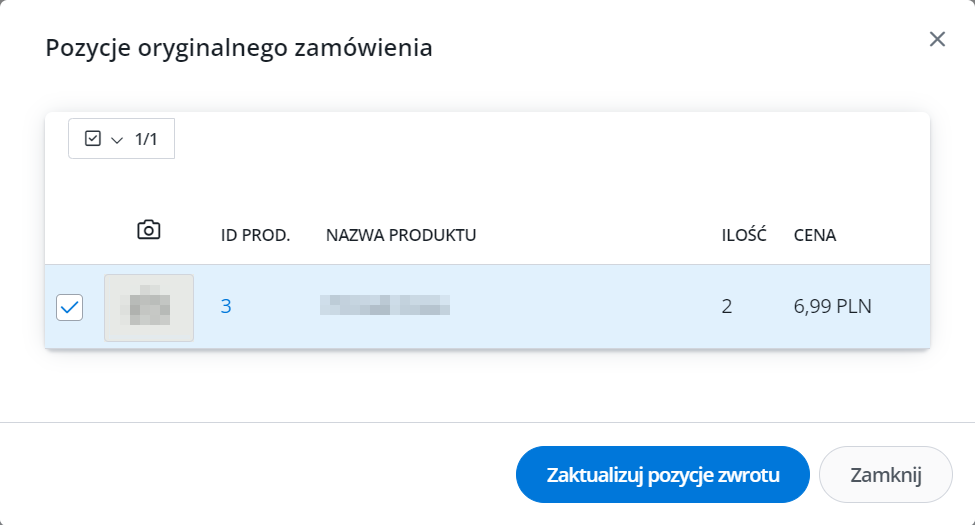Sort by ID PROD. column header
The image size is (975, 525).
pos(255,235)
